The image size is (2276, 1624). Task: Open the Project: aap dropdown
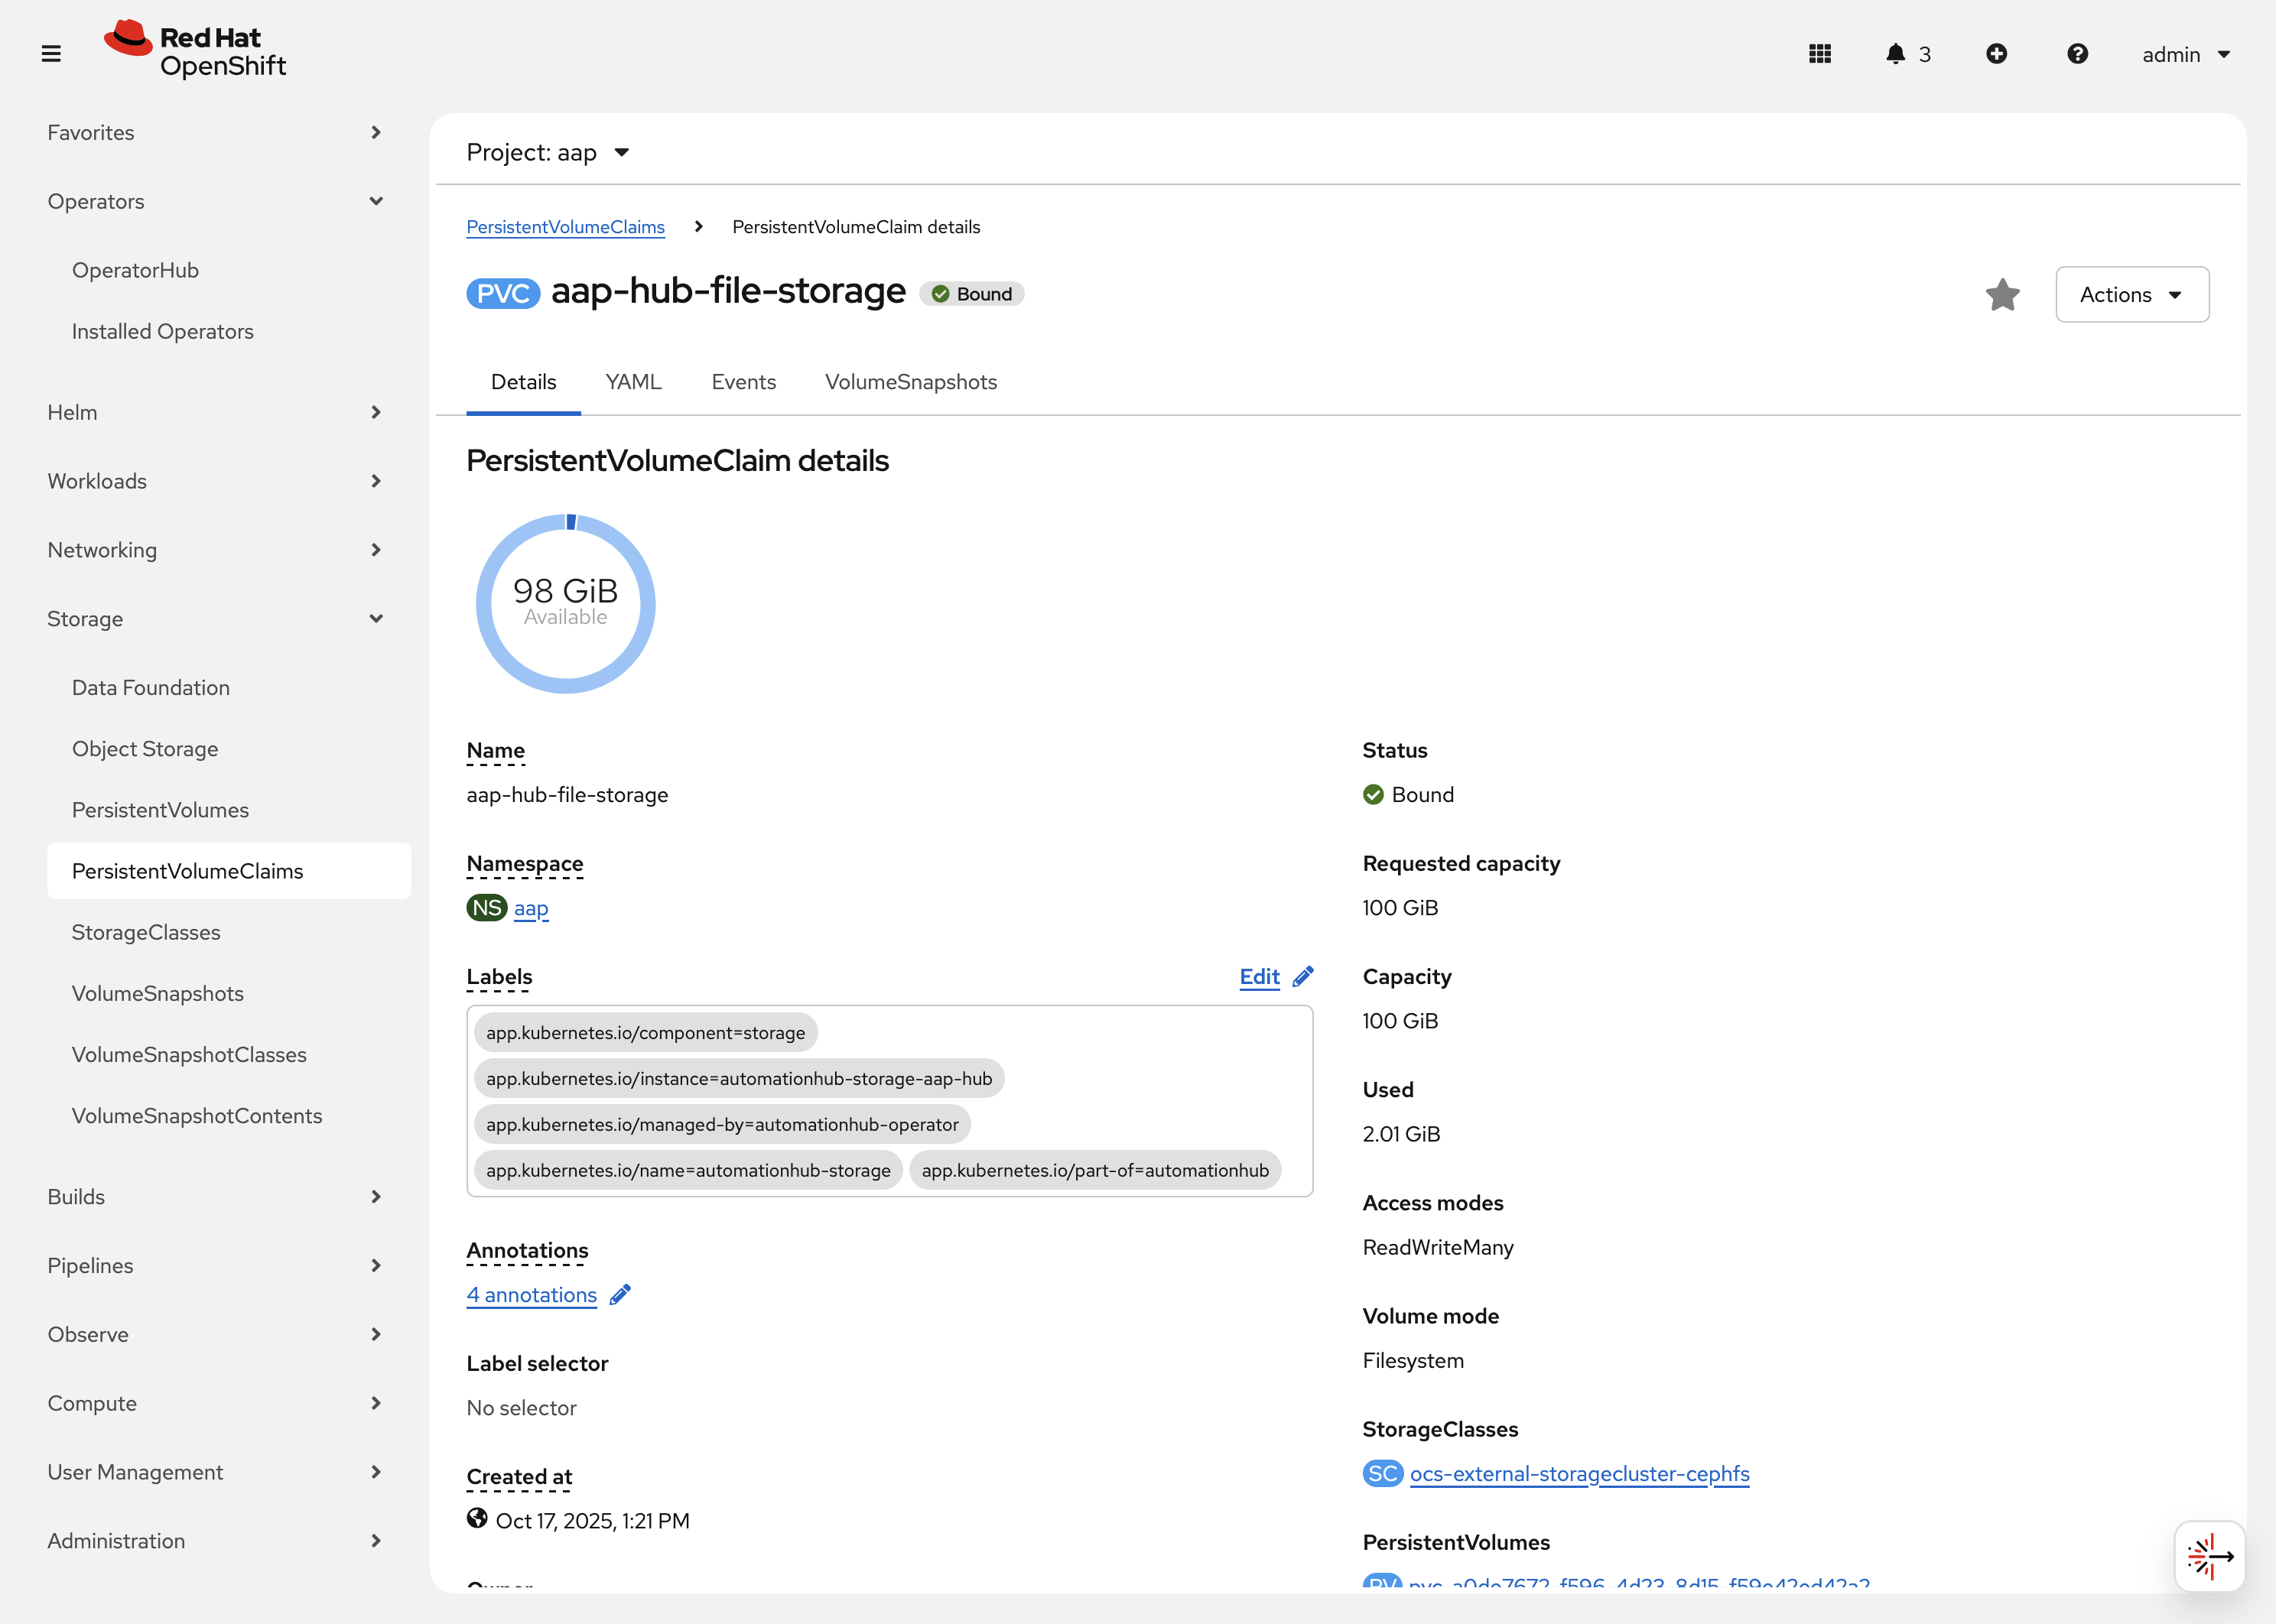548,152
